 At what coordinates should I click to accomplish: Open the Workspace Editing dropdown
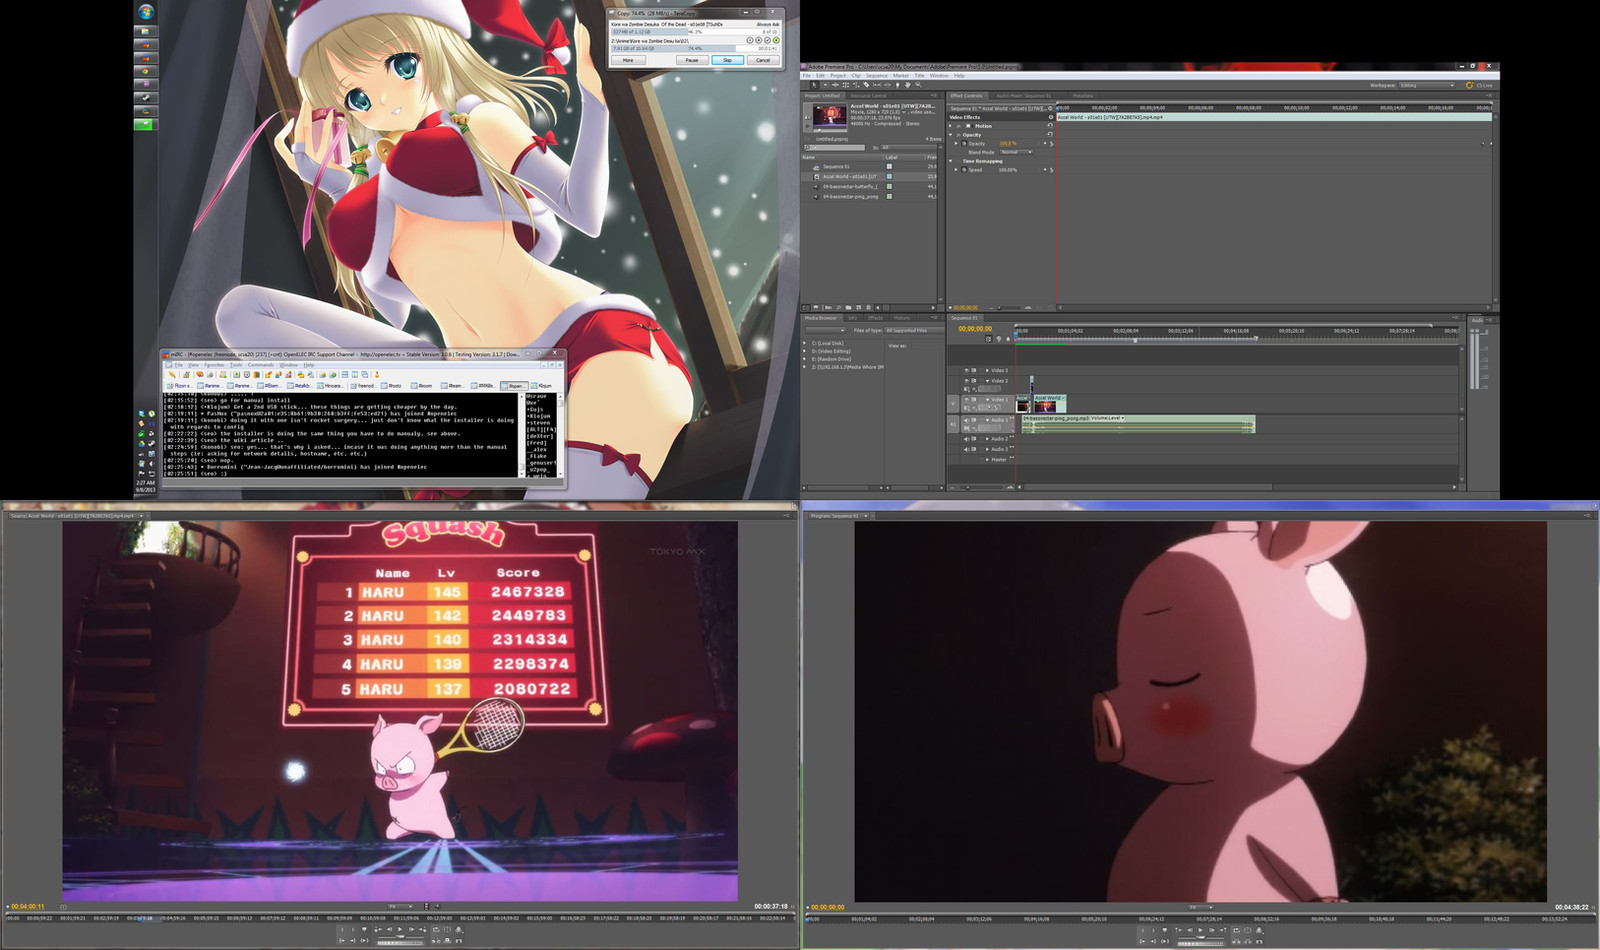point(1427,85)
